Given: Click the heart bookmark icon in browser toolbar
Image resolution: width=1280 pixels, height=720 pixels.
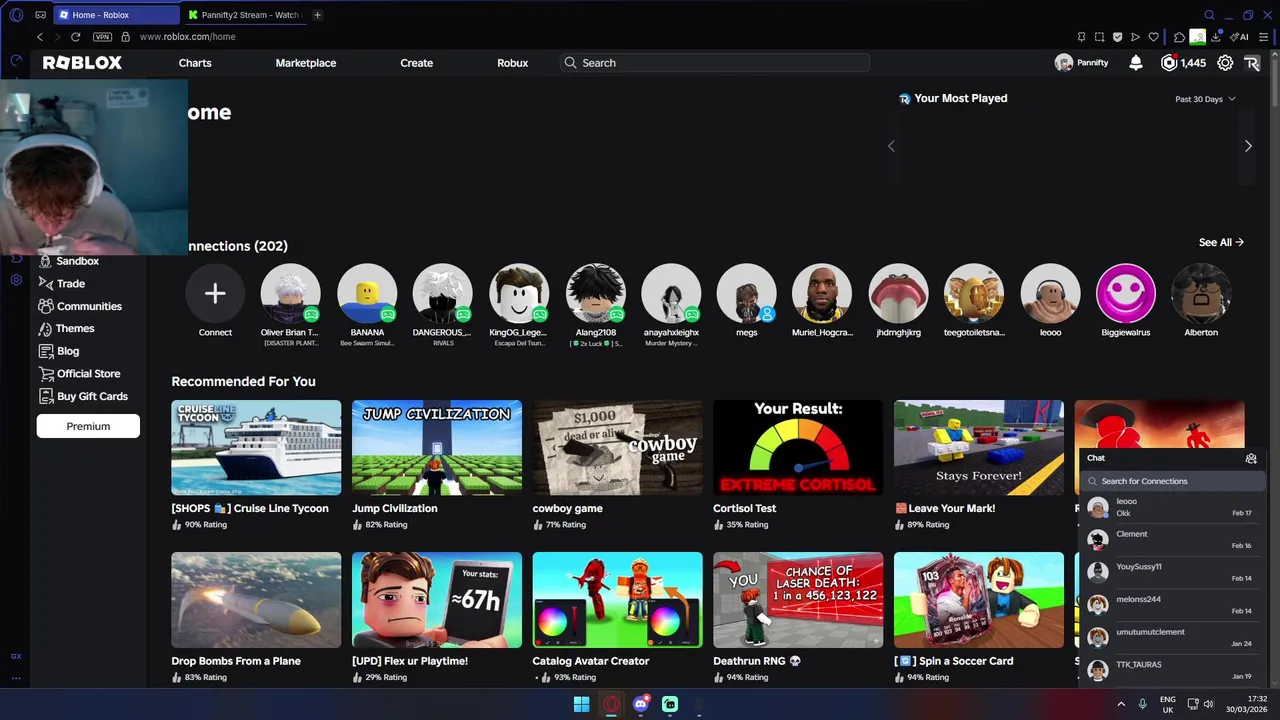Looking at the screenshot, I should click(x=1153, y=37).
